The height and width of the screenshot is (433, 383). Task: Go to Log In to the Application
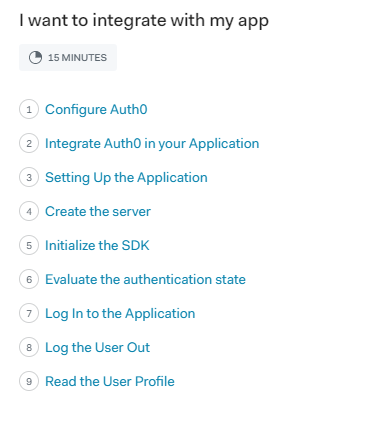coord(120,313)
